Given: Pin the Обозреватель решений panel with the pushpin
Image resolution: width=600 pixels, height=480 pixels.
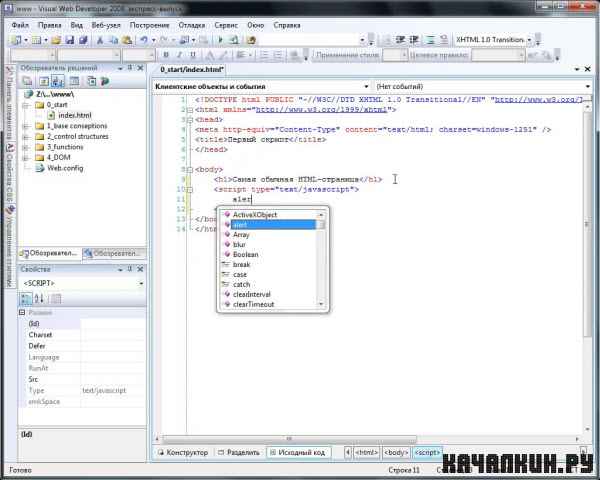Looking at the screenshot, I should (x=130, y=68).
